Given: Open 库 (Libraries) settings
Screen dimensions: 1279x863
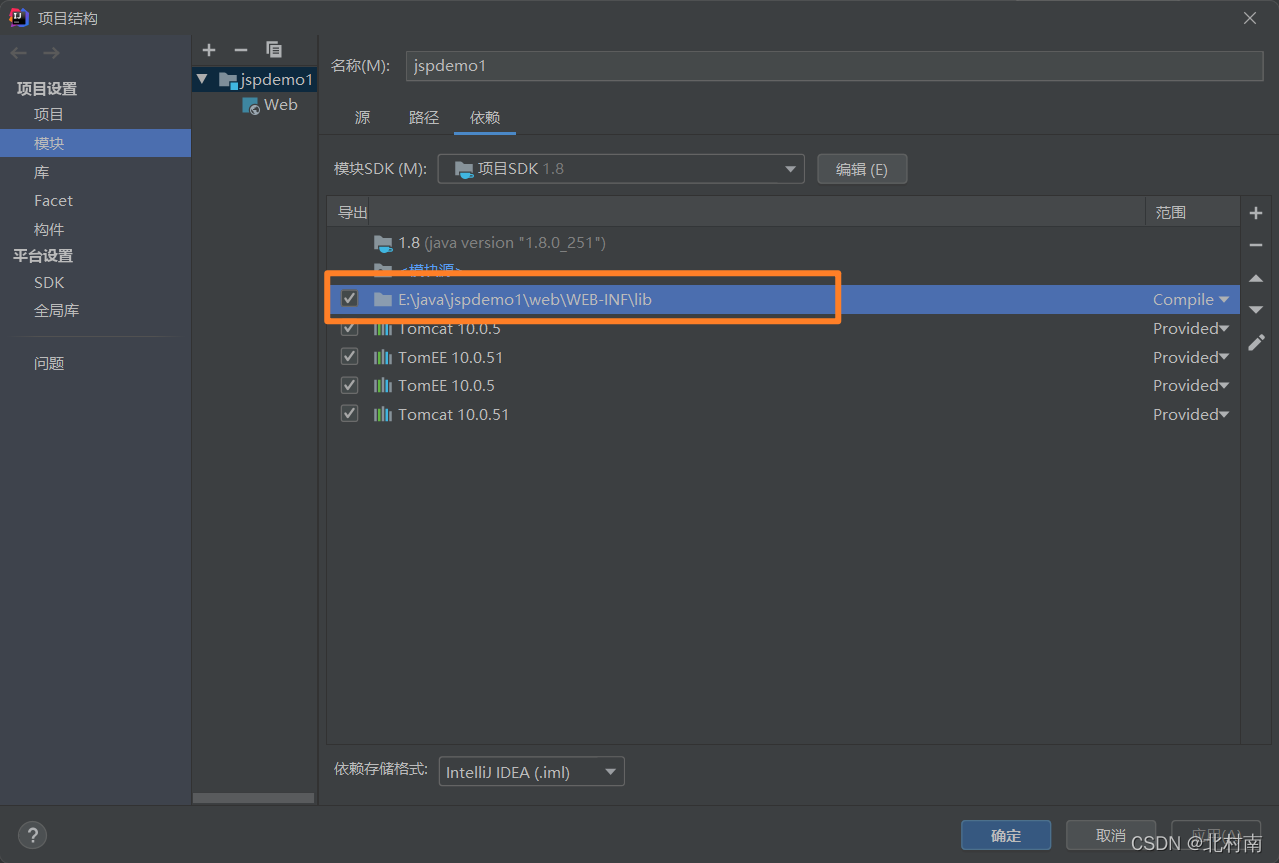Looking at the screenshot, I should (42, 172).
